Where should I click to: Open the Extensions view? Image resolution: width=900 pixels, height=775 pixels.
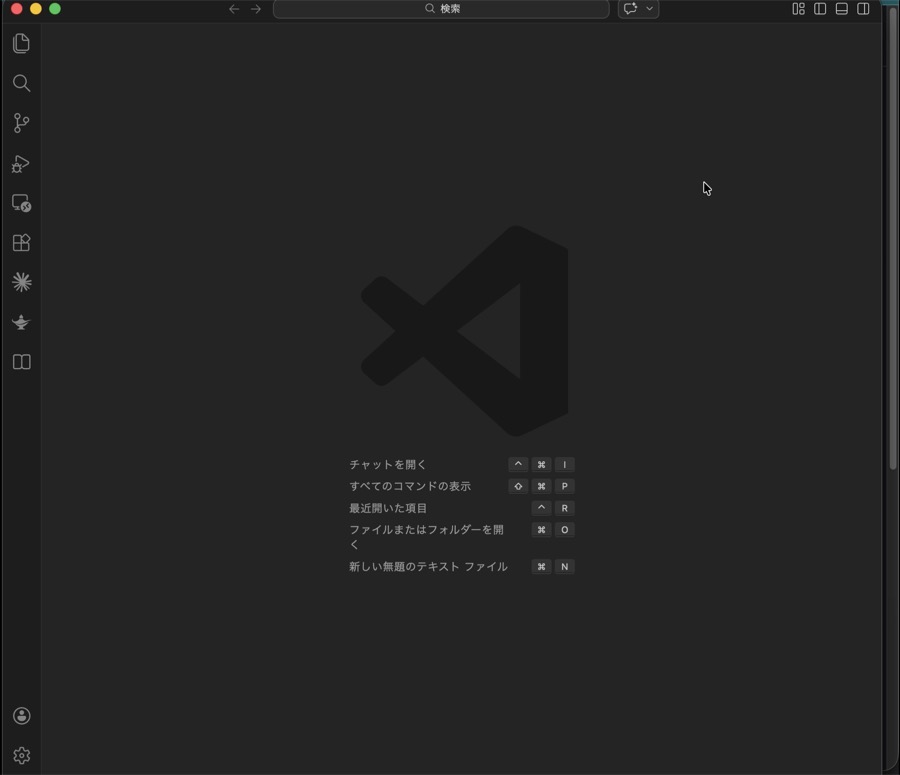pyautogui.click(x=21, y=243)
